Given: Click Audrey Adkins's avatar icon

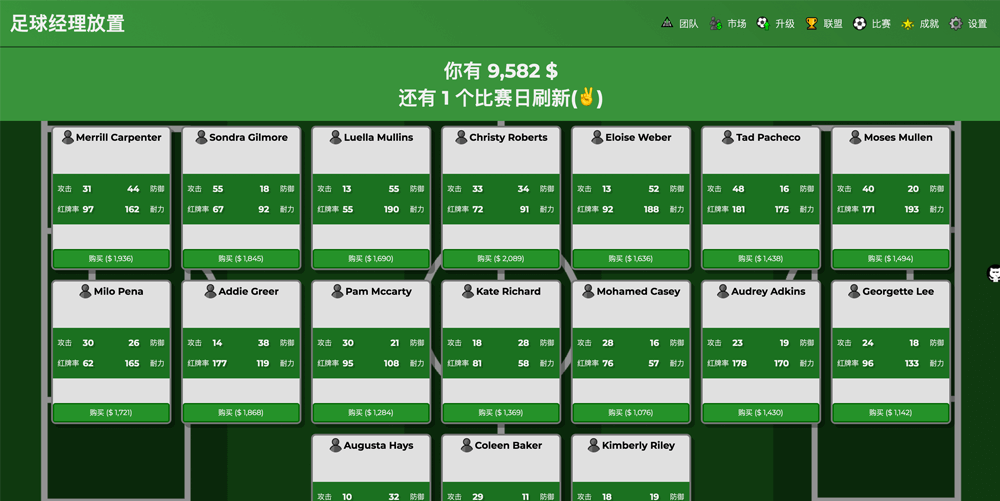Looking at the screenshot, I should (723, 291).
